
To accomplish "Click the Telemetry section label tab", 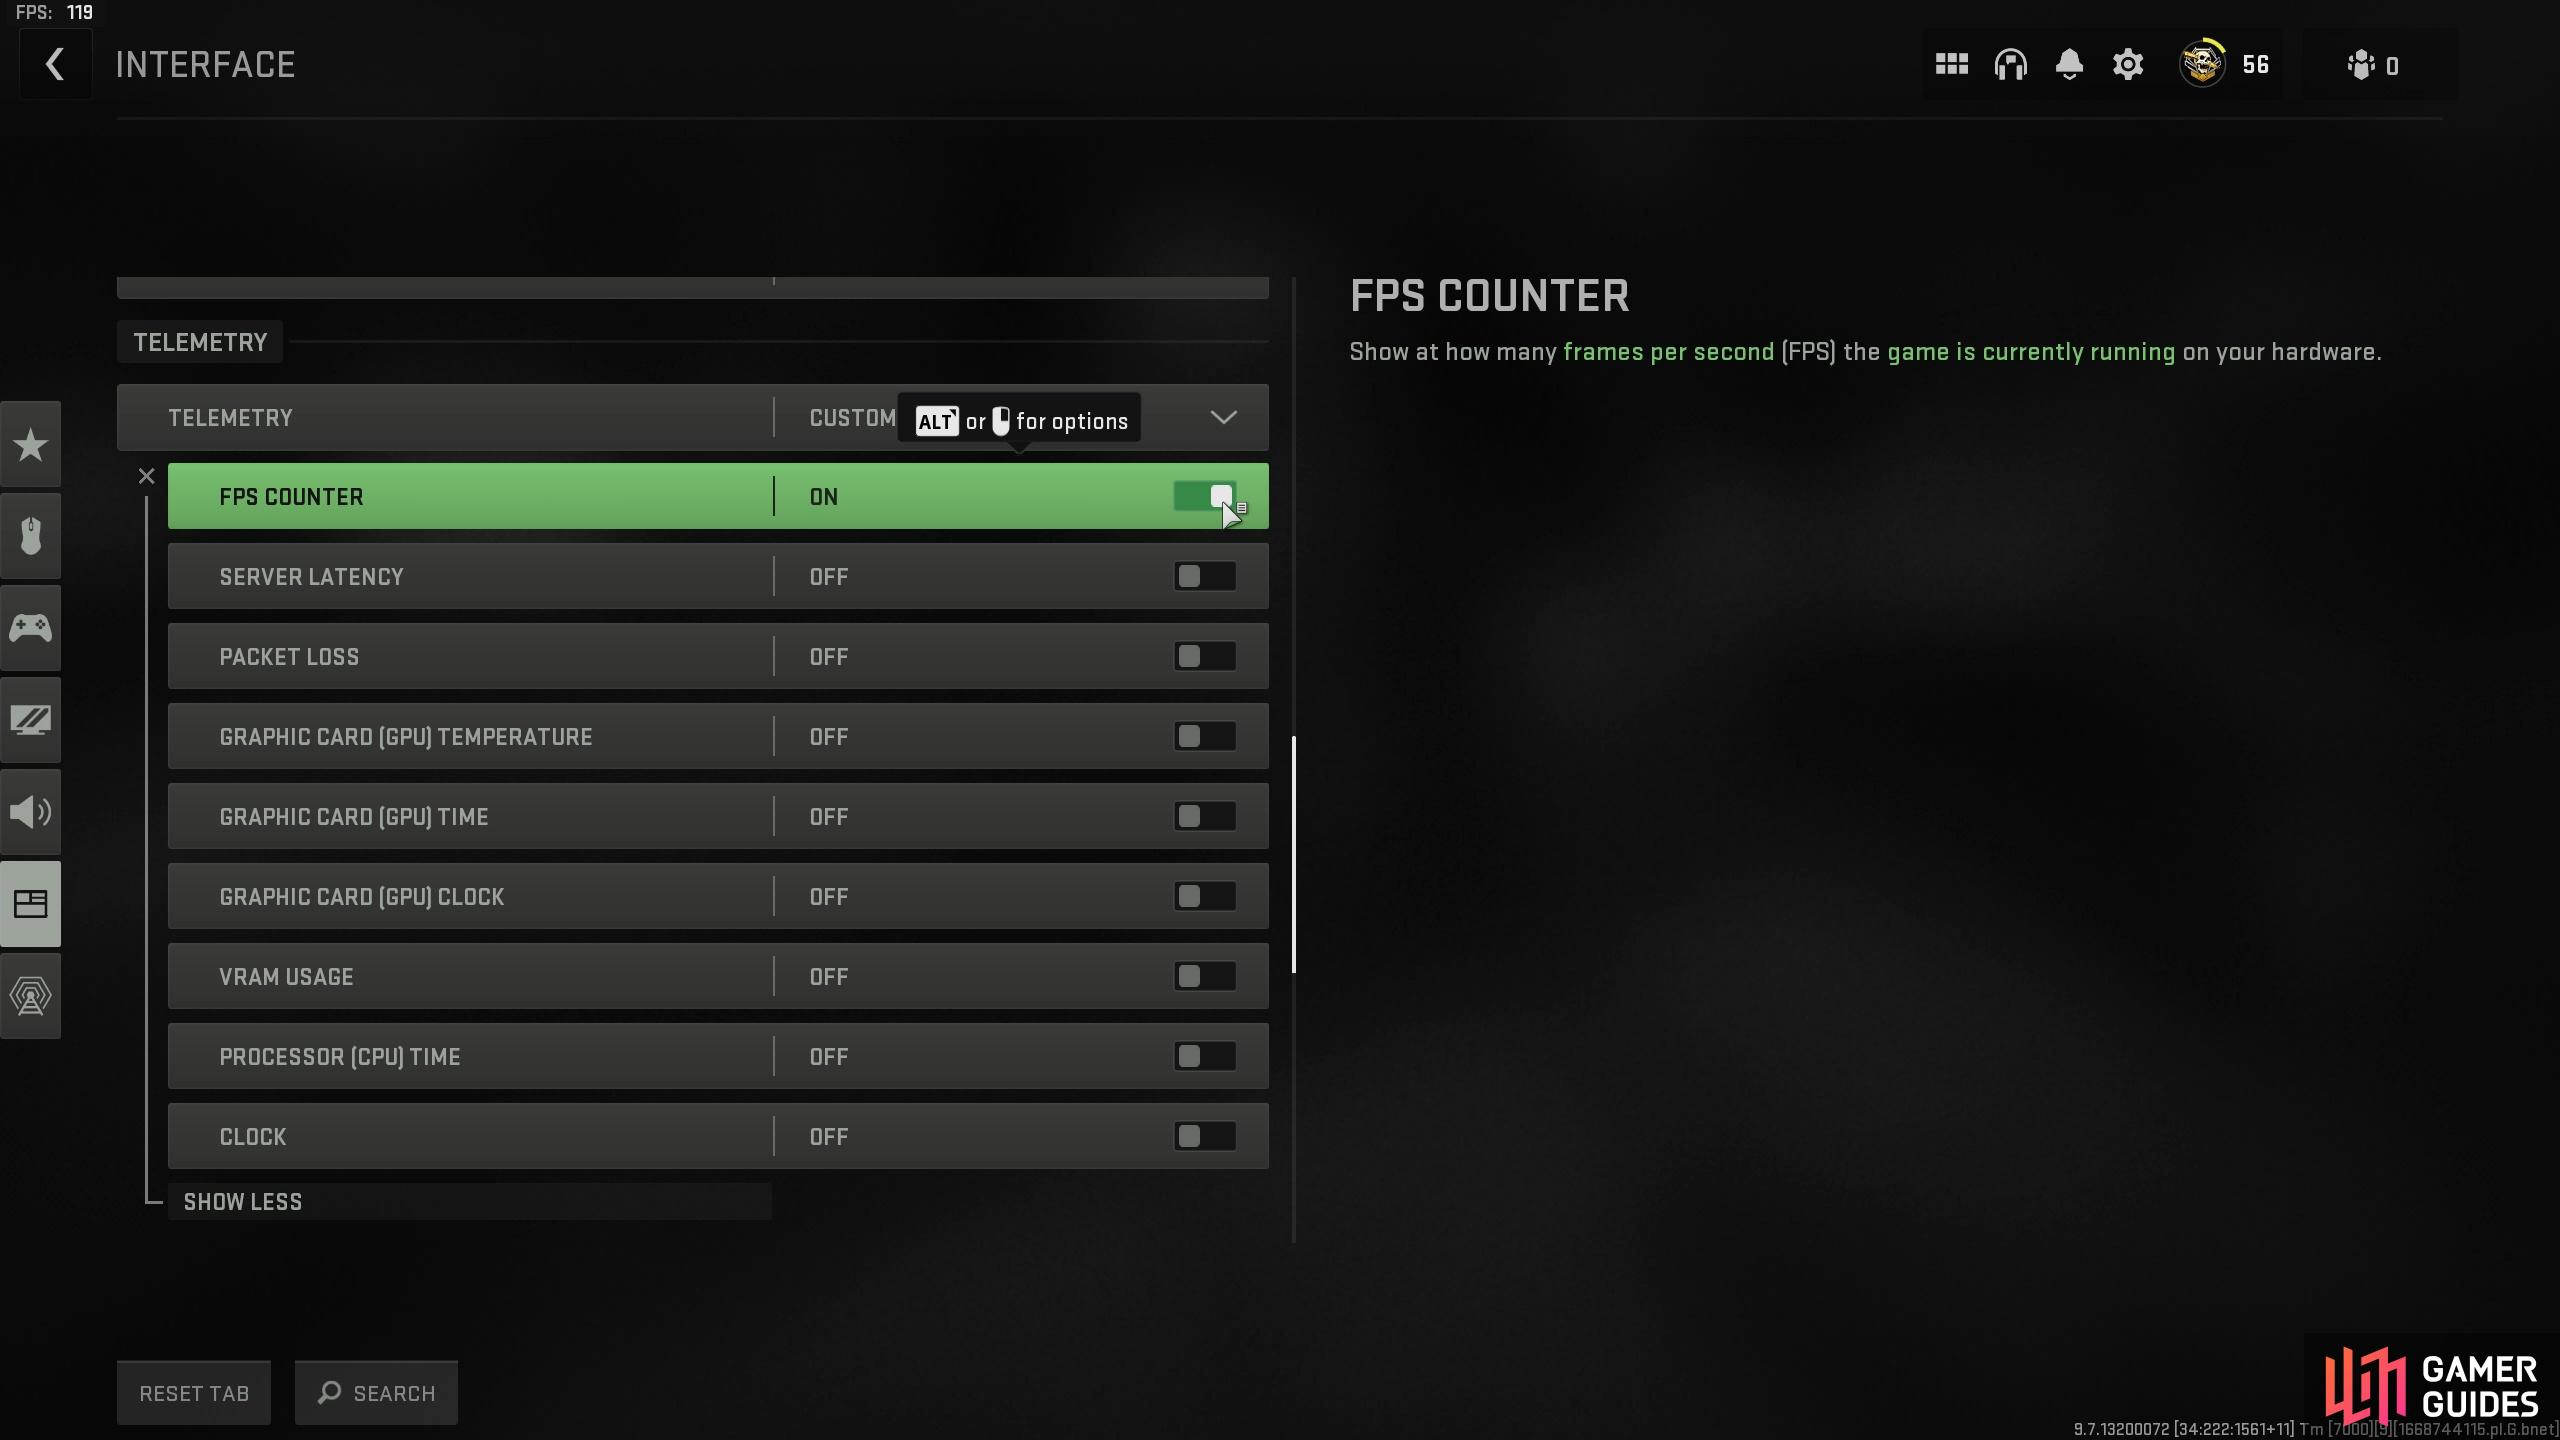I will coord(199,341).
